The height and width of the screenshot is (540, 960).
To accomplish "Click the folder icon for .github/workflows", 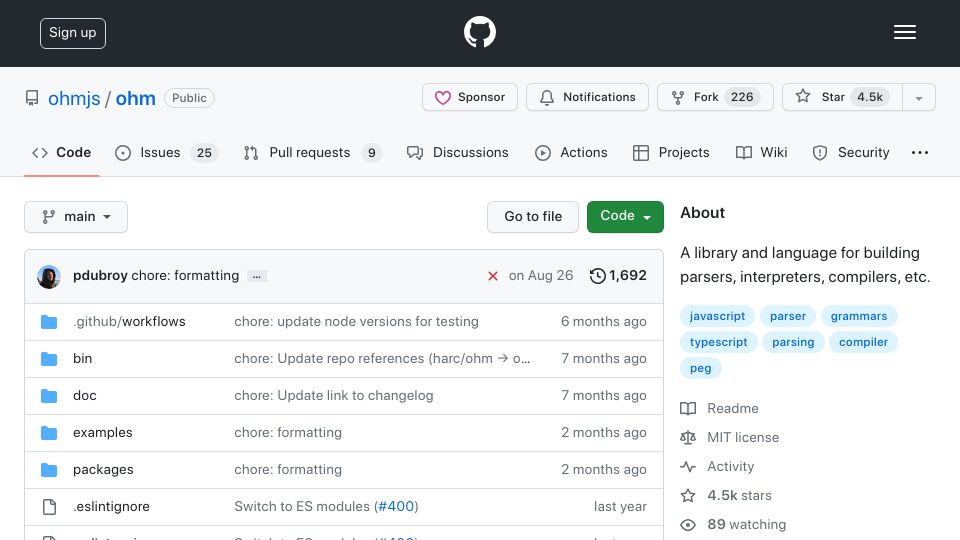I will (49, 322).
